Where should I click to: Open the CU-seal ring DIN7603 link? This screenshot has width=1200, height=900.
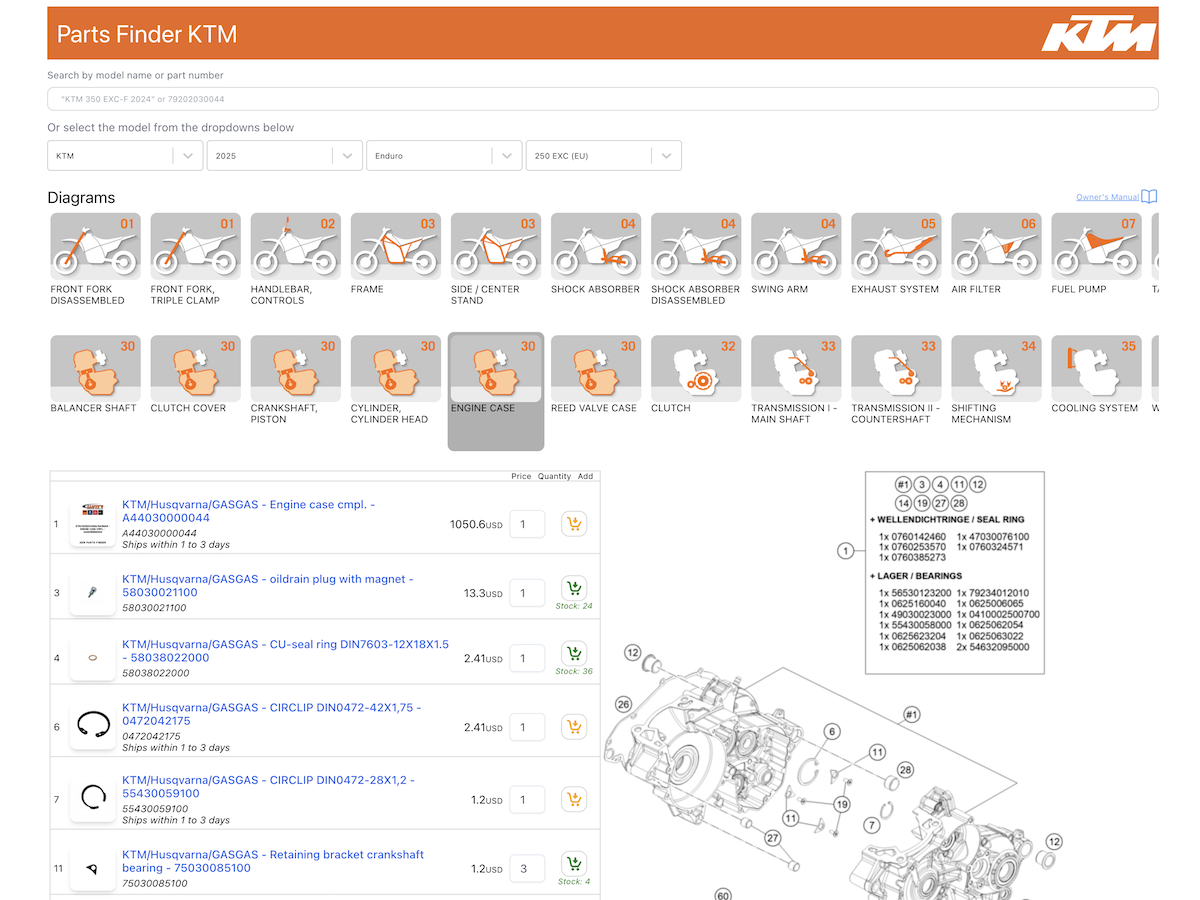pyautogui.click(x=286, y=651)
